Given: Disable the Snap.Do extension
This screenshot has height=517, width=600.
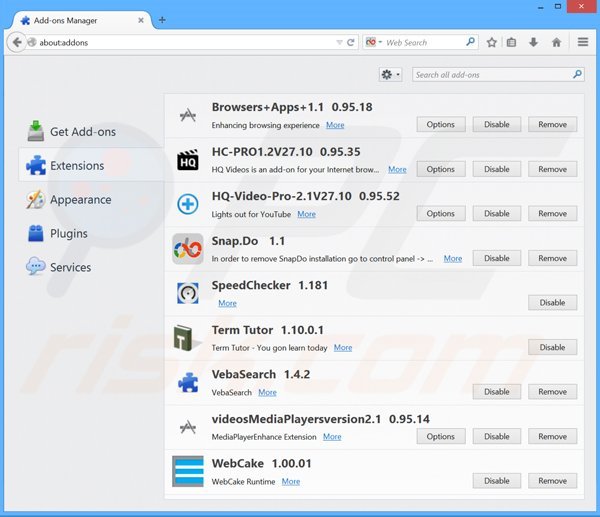Looking at the screenshot, I should (497, 258).
